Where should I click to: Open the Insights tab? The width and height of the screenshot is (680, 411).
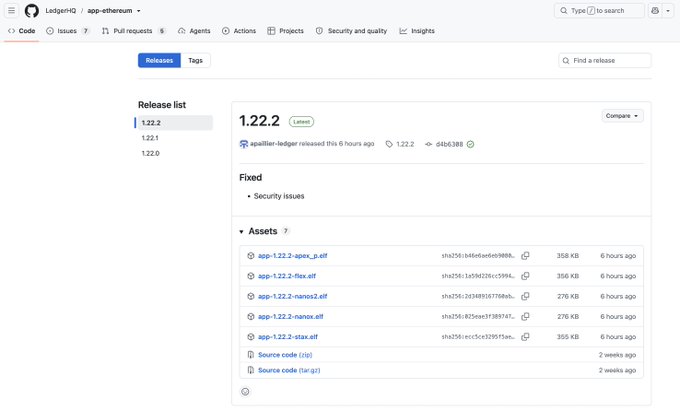tap(417, 31)
